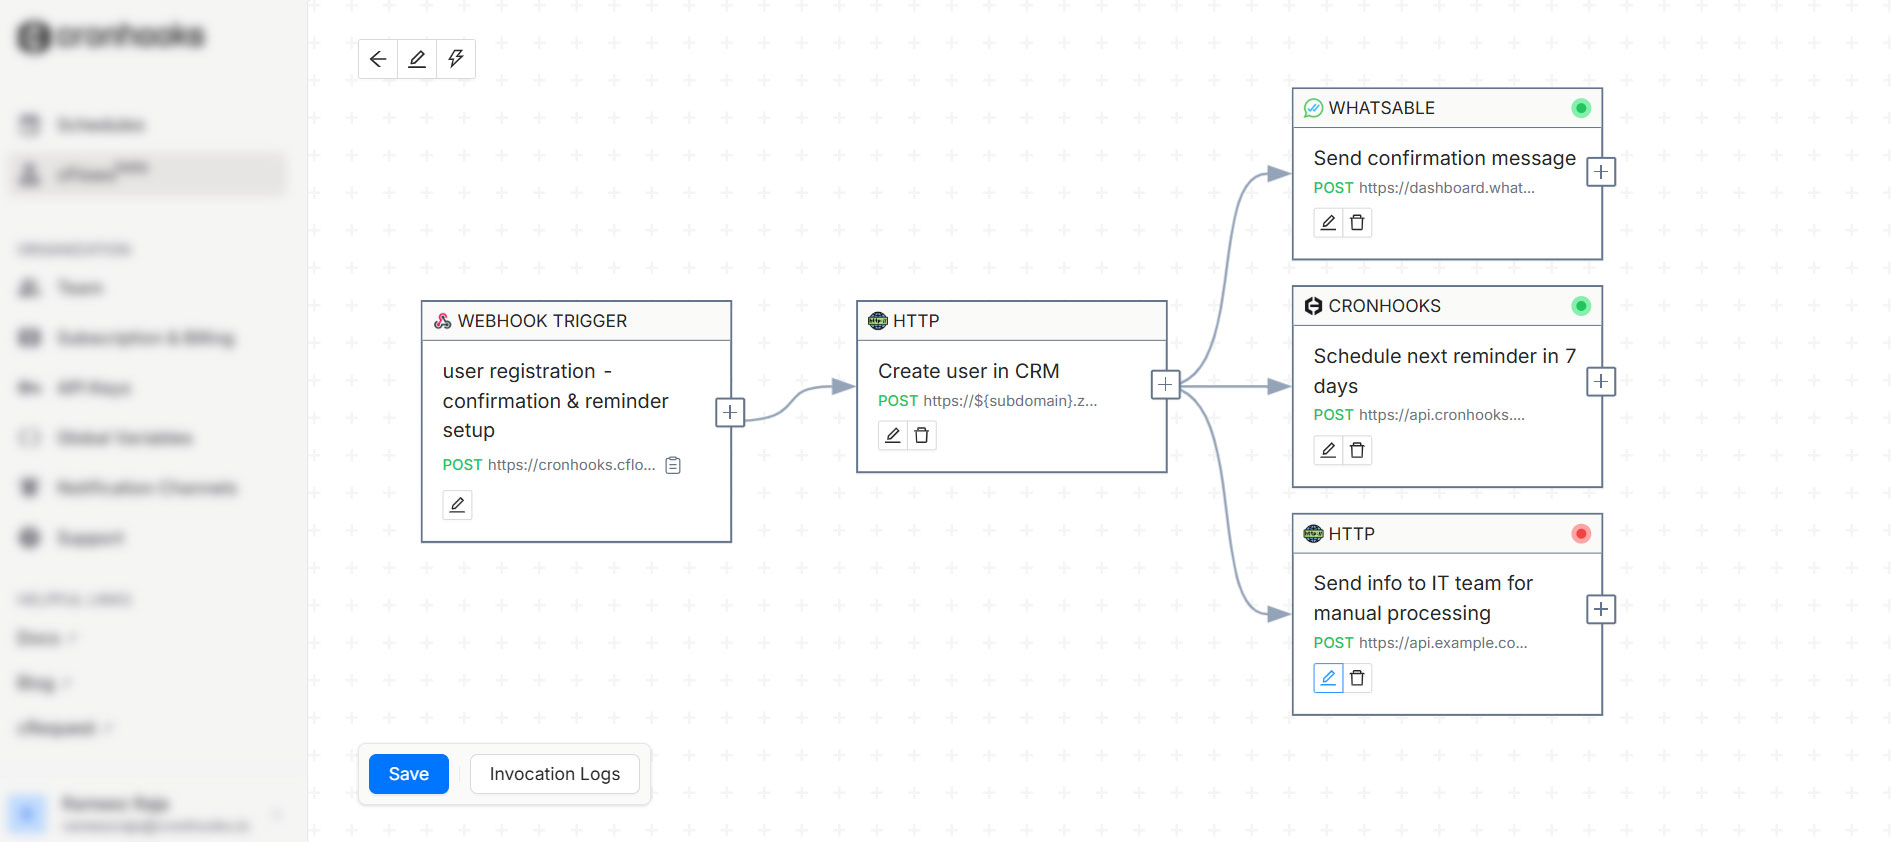Click the Webhook Trigger node icon

tap(442, 321)
